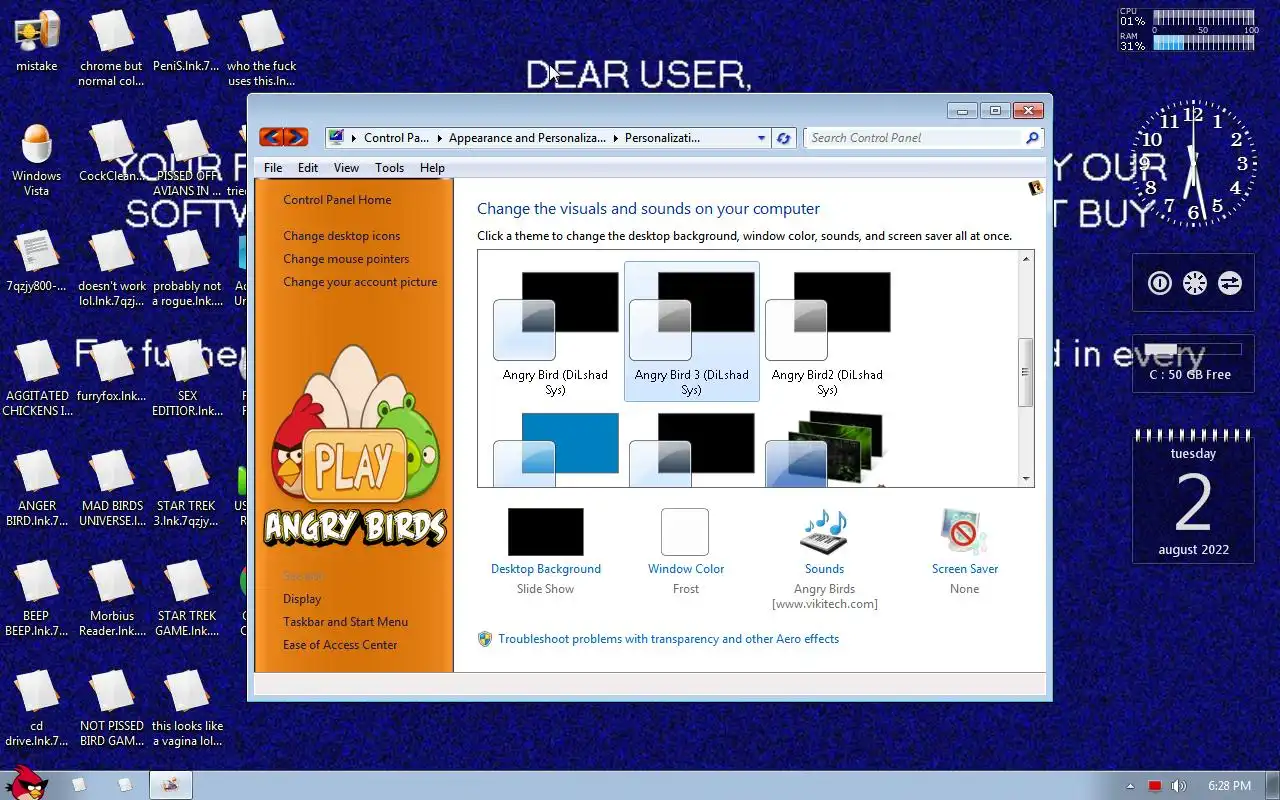Open the Display link in sidebar

302,599
